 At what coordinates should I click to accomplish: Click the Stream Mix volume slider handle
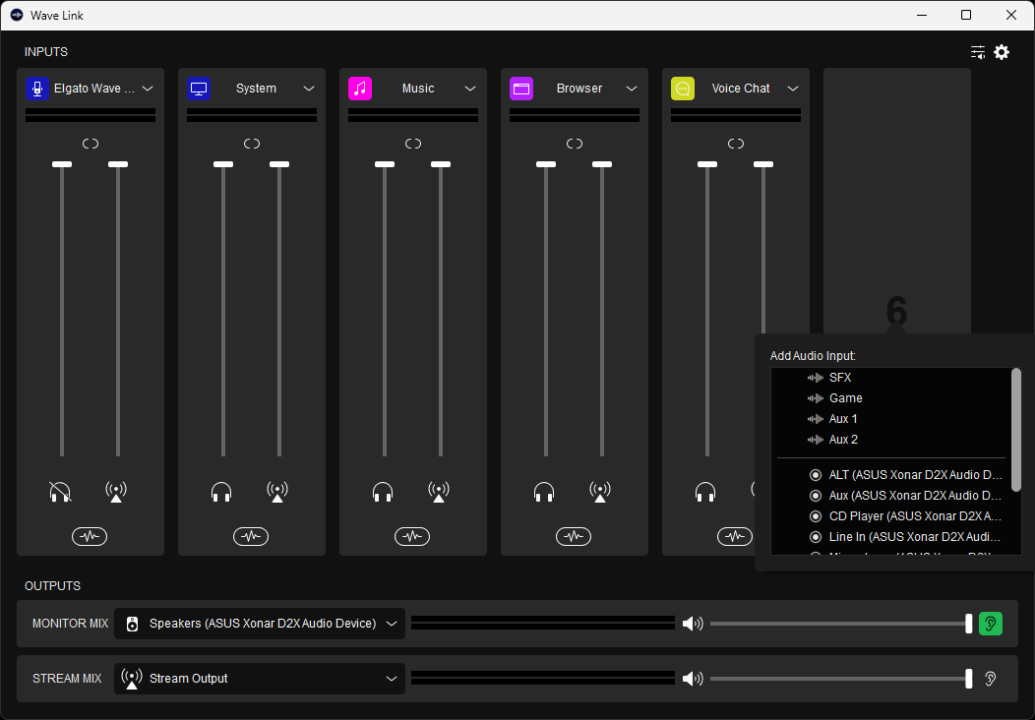pos(968,678)
